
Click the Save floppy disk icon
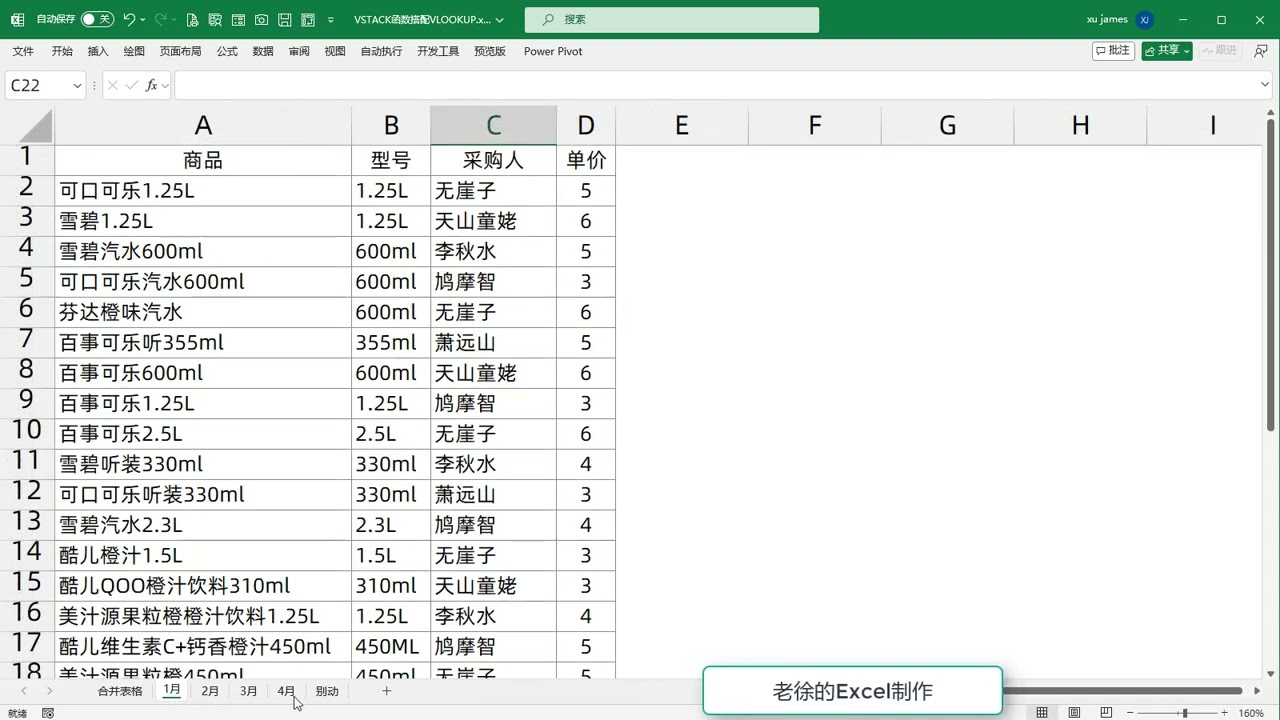point(284,19)
